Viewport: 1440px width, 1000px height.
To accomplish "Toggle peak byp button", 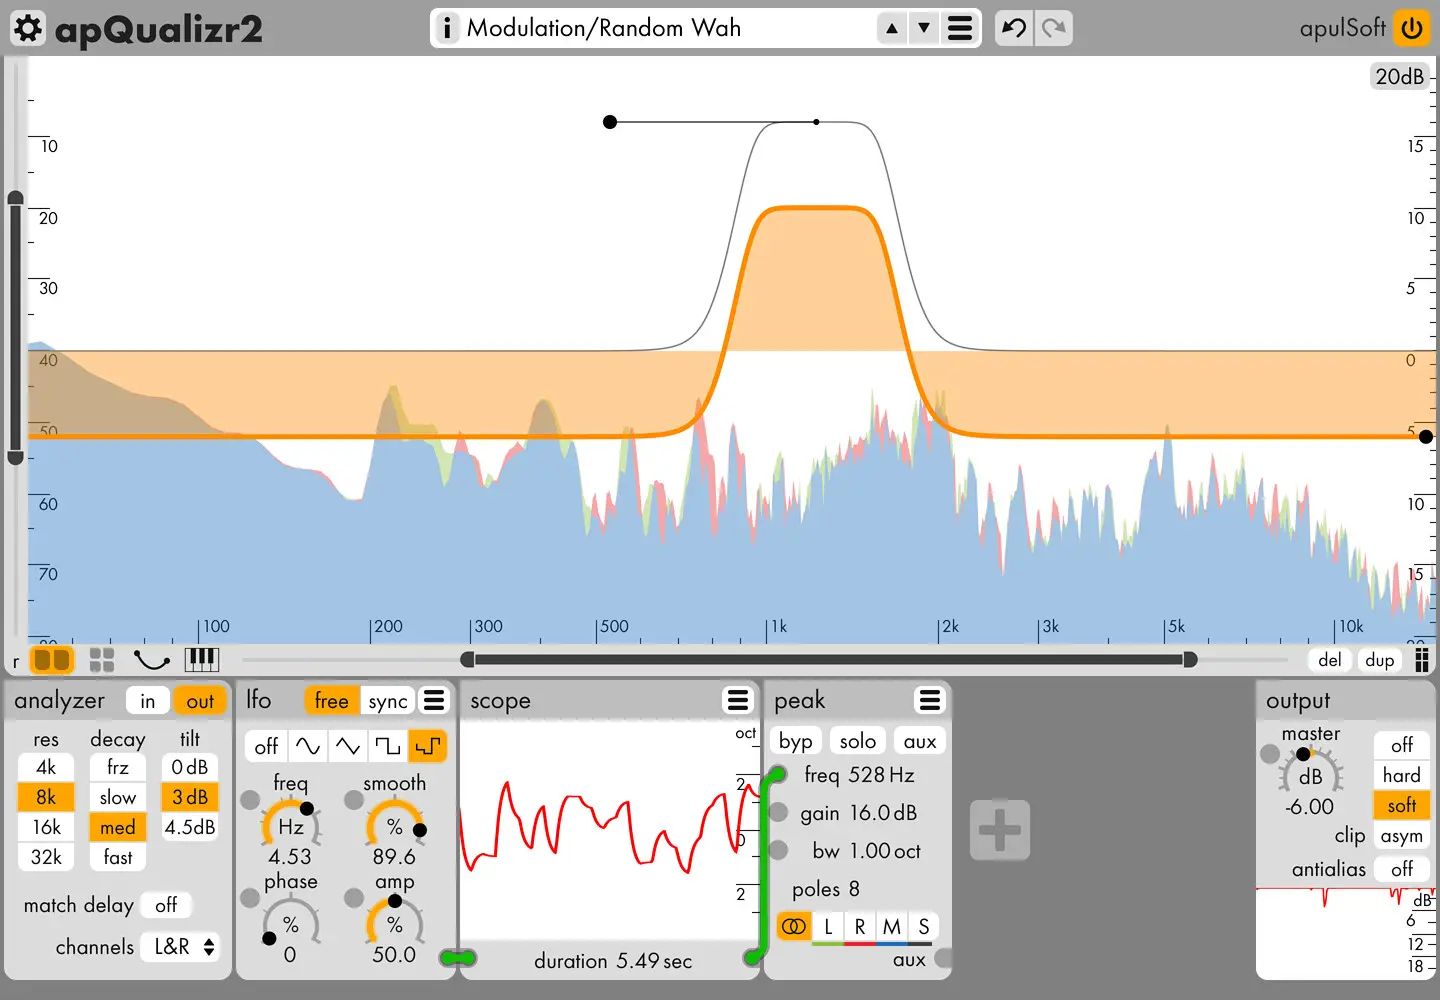I will point(796,741).
